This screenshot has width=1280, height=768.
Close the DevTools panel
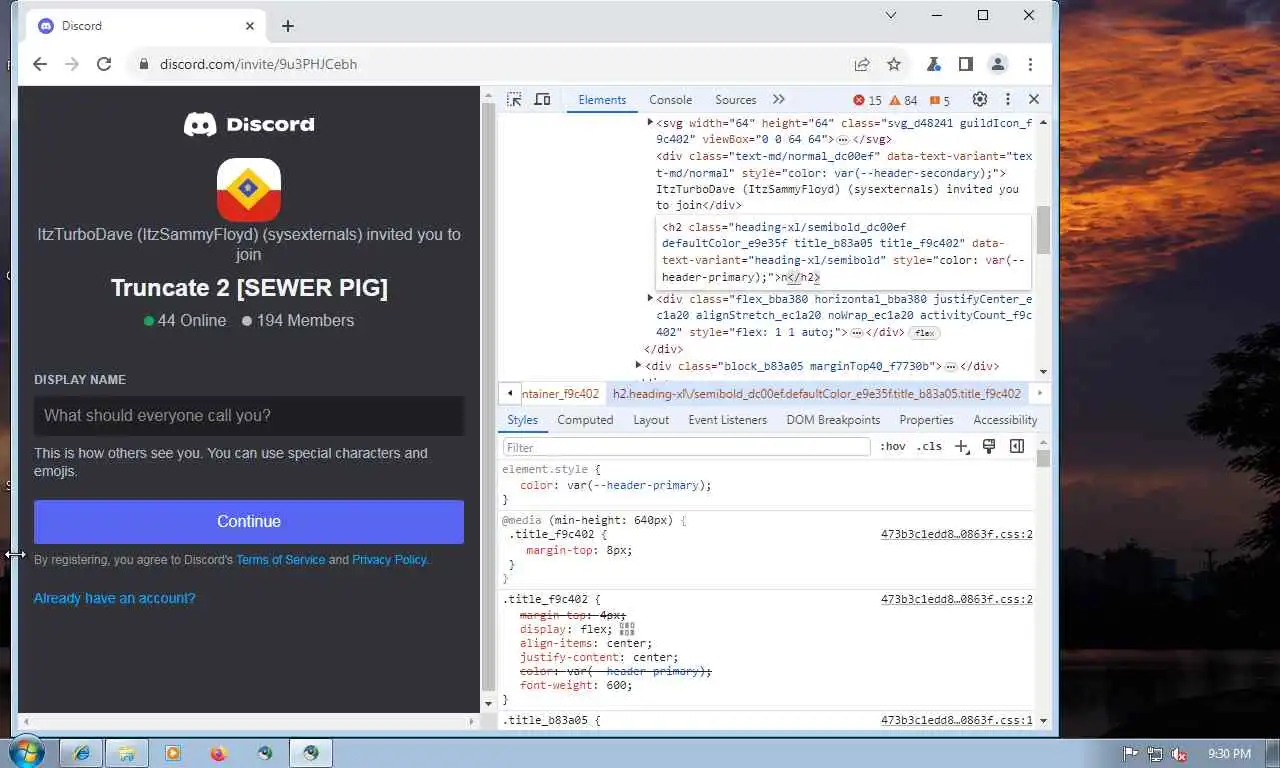[x=1034, y=99]
